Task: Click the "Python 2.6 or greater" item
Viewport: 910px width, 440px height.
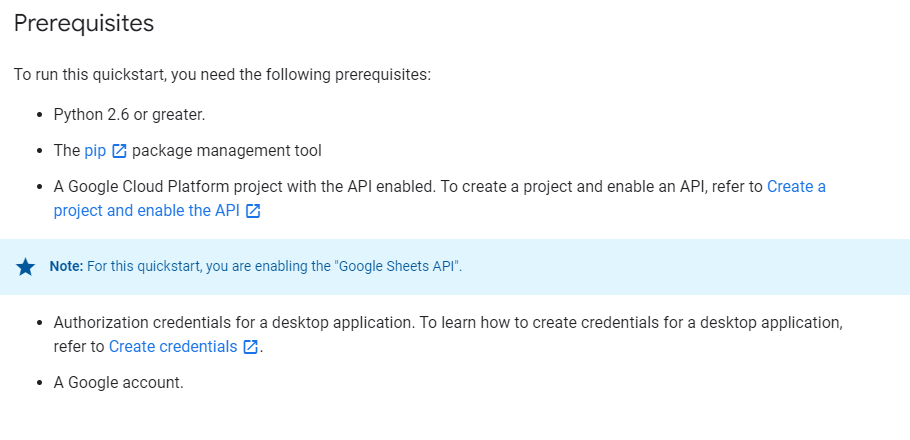Action: (129, 114)
